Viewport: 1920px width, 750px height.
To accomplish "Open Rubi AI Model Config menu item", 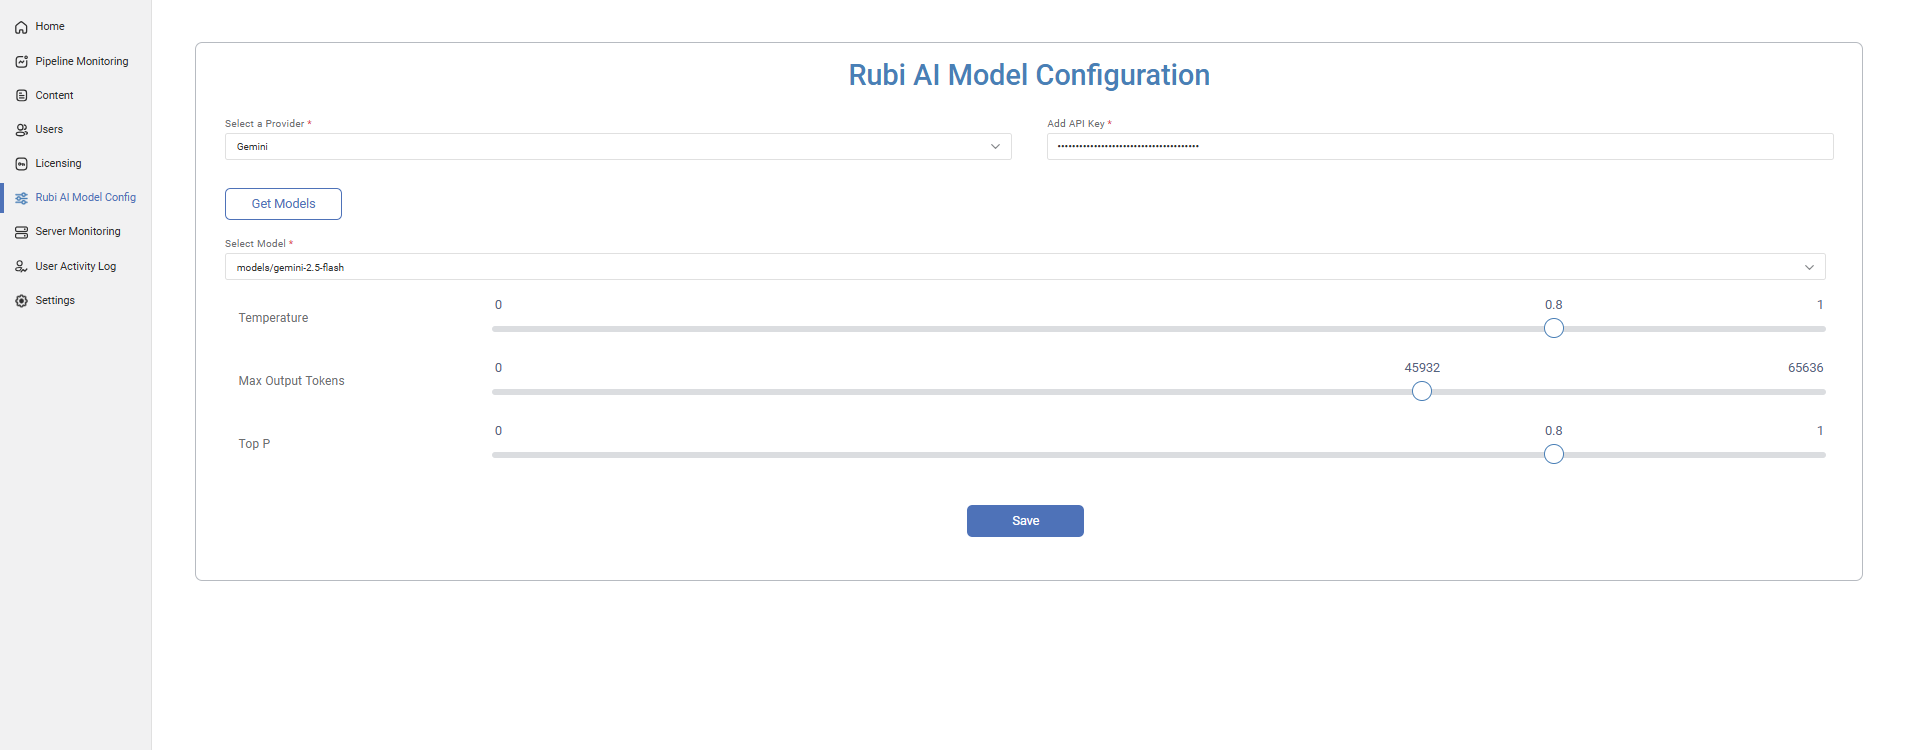I will [x=85, y=198].
